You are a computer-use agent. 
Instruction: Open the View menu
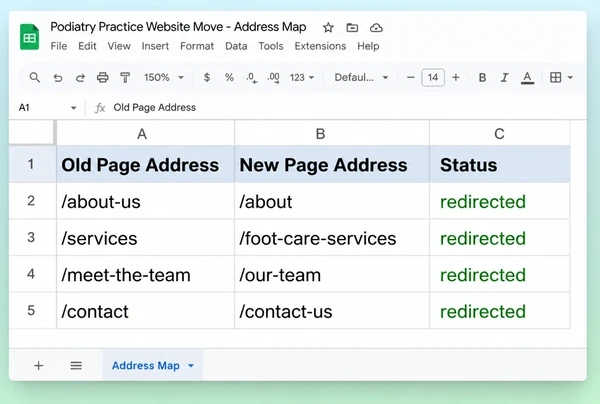pos(119,46)
